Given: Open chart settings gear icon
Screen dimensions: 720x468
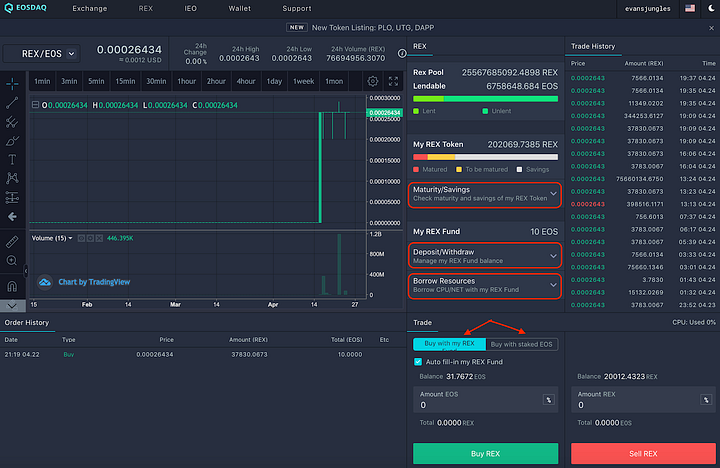Looking at the screenshot, I should pyautogui.click(x=373, y=81).
